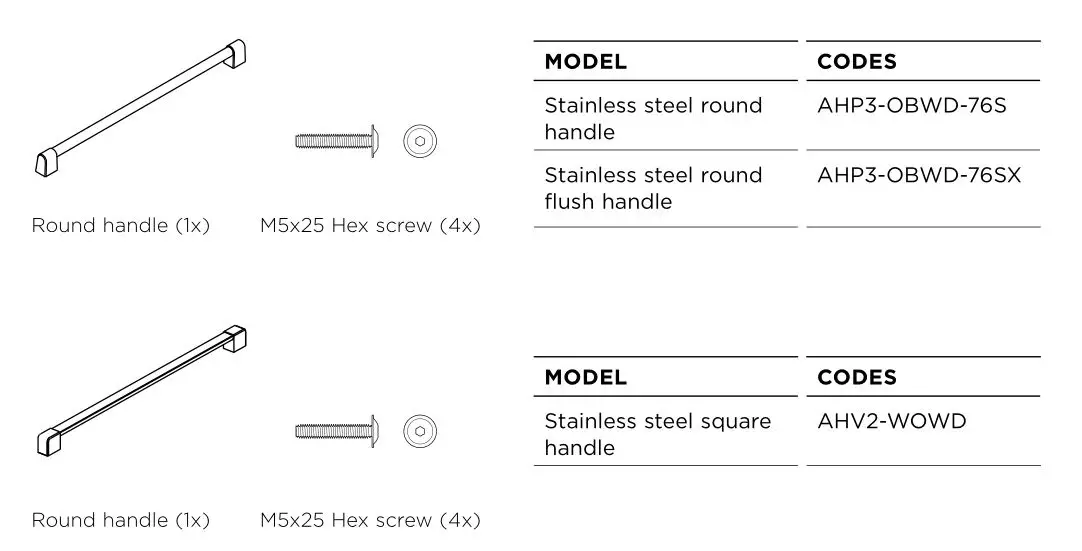Image resolution: width=1082 pixels, height=551 pixels.
Task: Click the square handle illustration with boxy ends
Action: click(x=140, y=391)
